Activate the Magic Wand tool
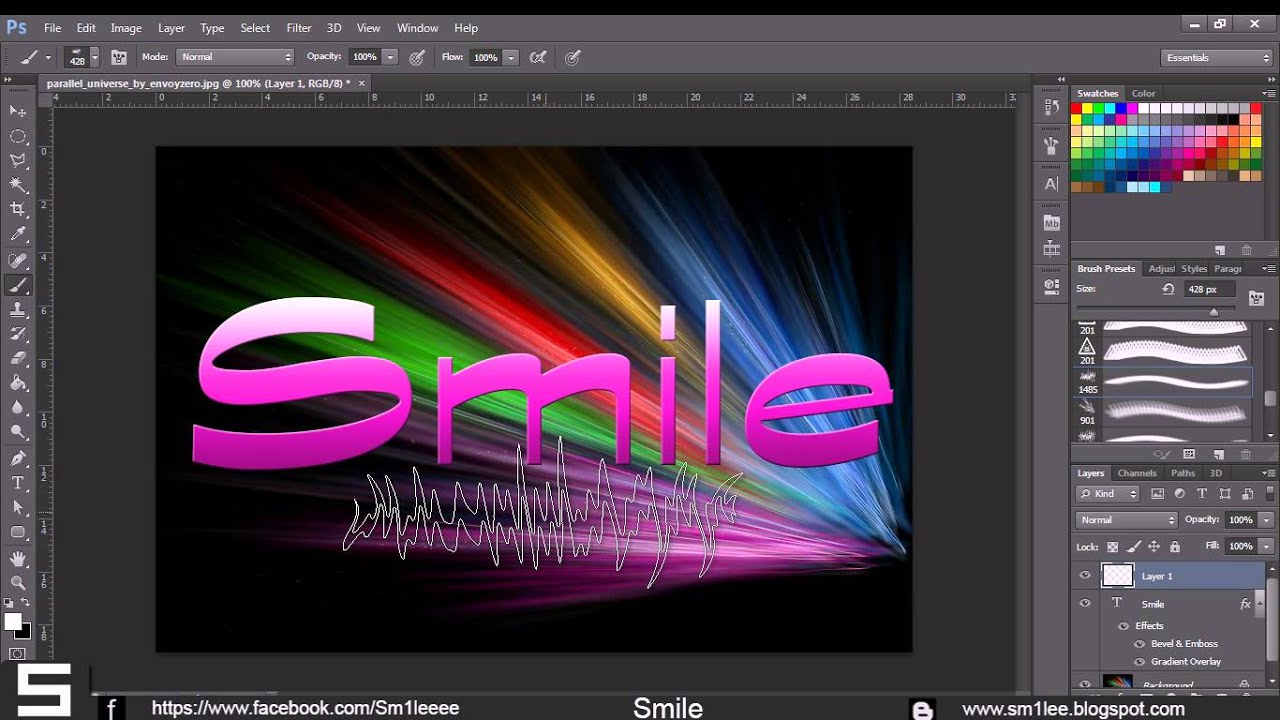Image resolution: width=1280 pixels, height=720 pixels. 18,185
